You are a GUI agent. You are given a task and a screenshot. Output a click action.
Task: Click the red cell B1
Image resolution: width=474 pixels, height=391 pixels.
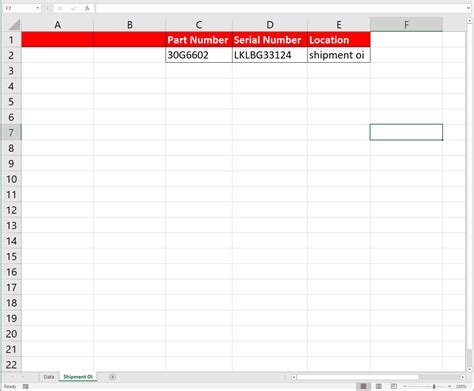pyautogui.click(x=130, y=40)
